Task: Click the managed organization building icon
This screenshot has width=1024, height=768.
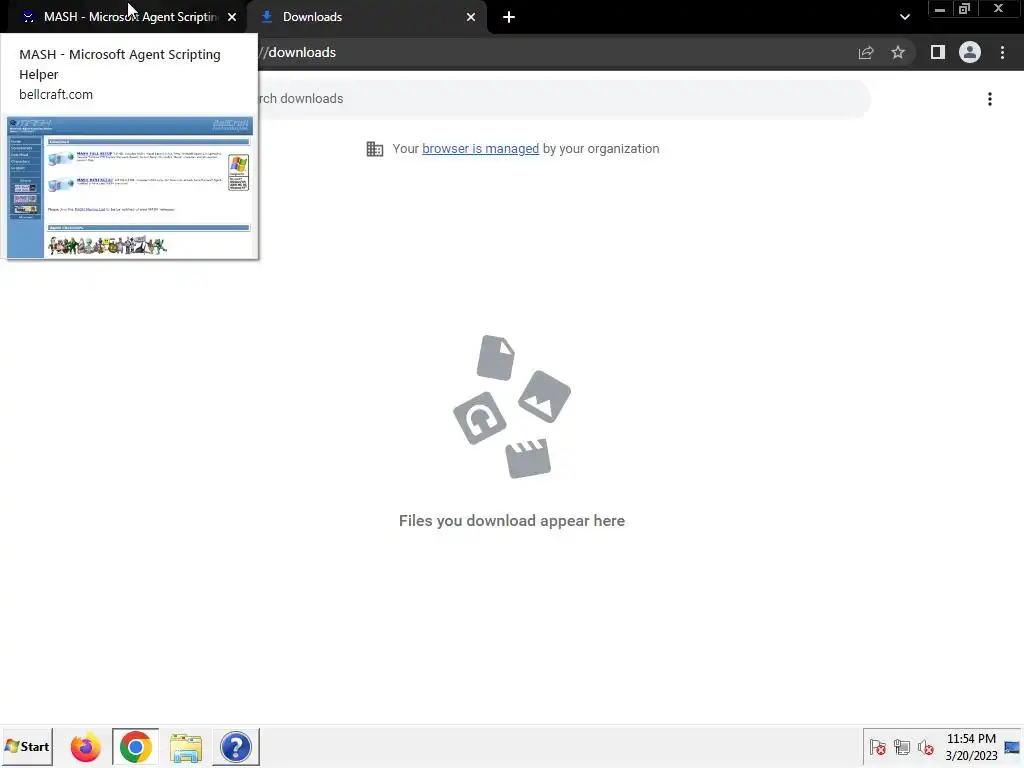Action: point(375,149)
